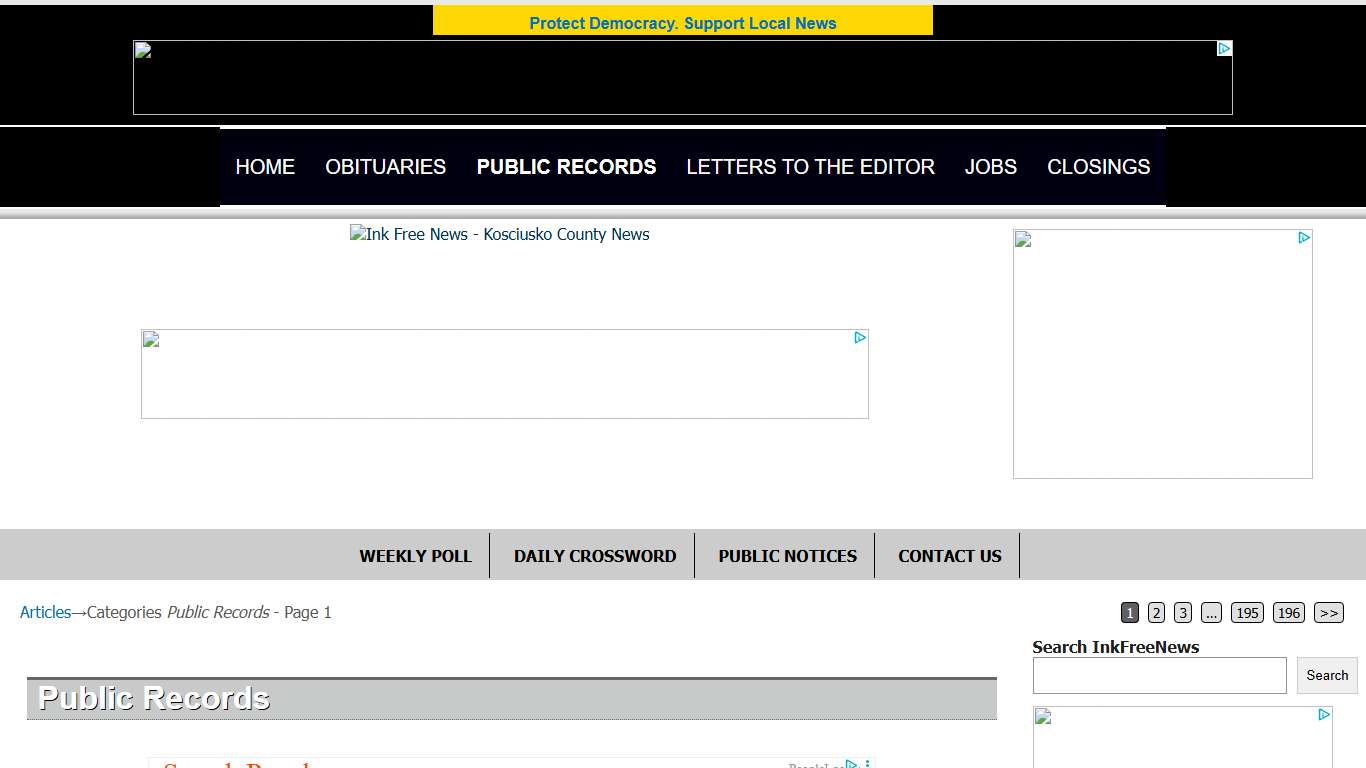This screenshot has height=768, width=1366.
Task: Go to page 196 of Public Records
Action: 1289,612
